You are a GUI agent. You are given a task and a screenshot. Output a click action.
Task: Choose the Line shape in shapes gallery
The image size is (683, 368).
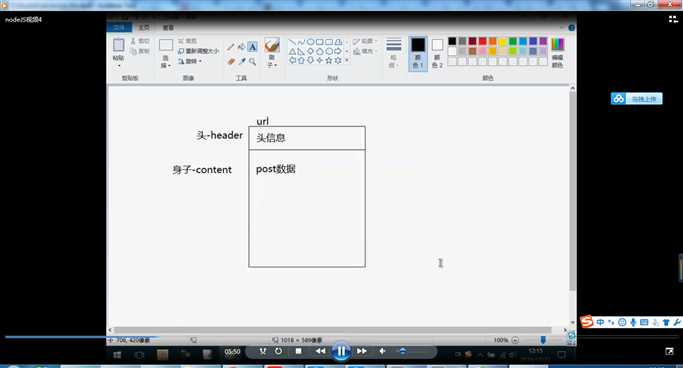pos(292,42)
